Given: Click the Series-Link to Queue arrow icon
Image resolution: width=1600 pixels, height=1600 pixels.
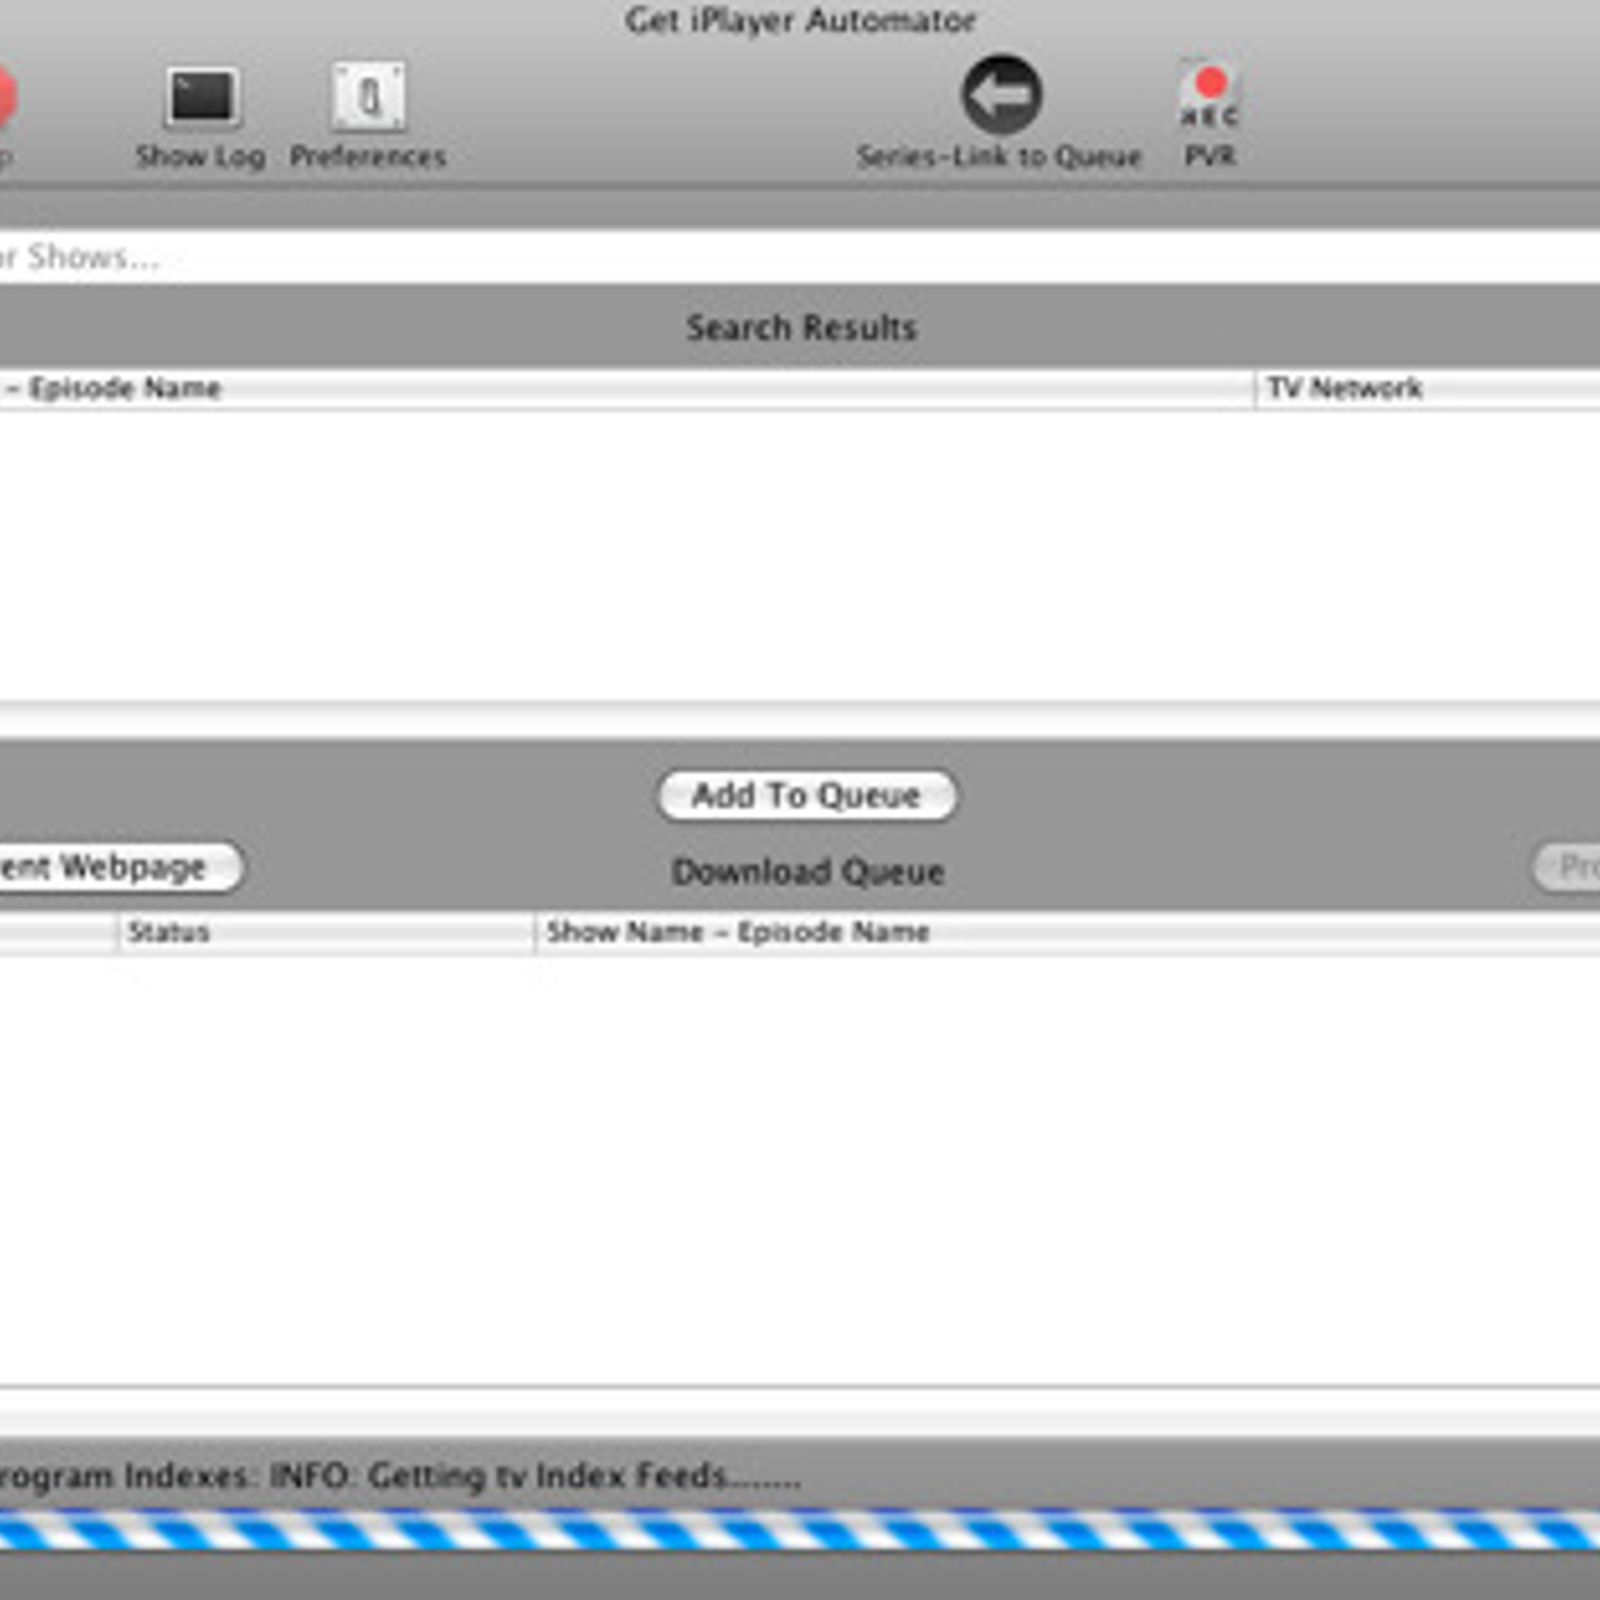Looking at the screenshot, I should [1001, 94].
